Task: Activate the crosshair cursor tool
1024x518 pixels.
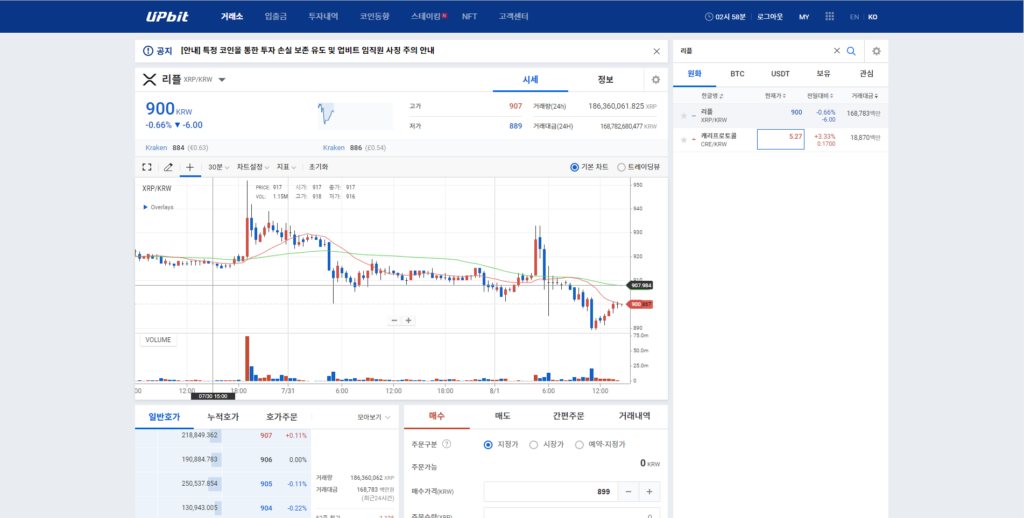Action: coord(190,167)
